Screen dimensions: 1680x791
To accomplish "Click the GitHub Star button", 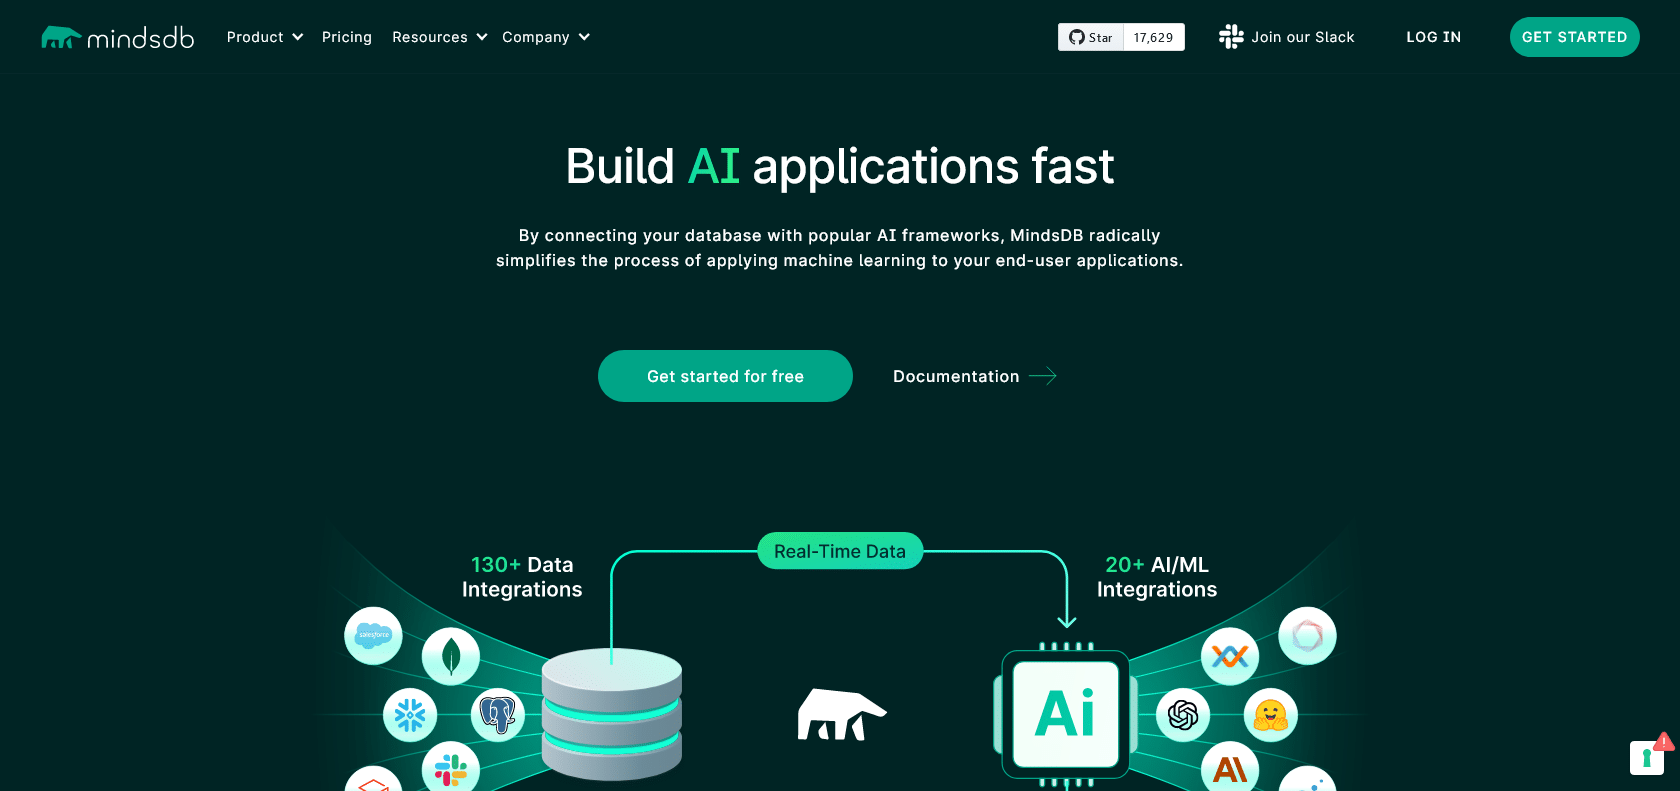I will (1091, 37).
